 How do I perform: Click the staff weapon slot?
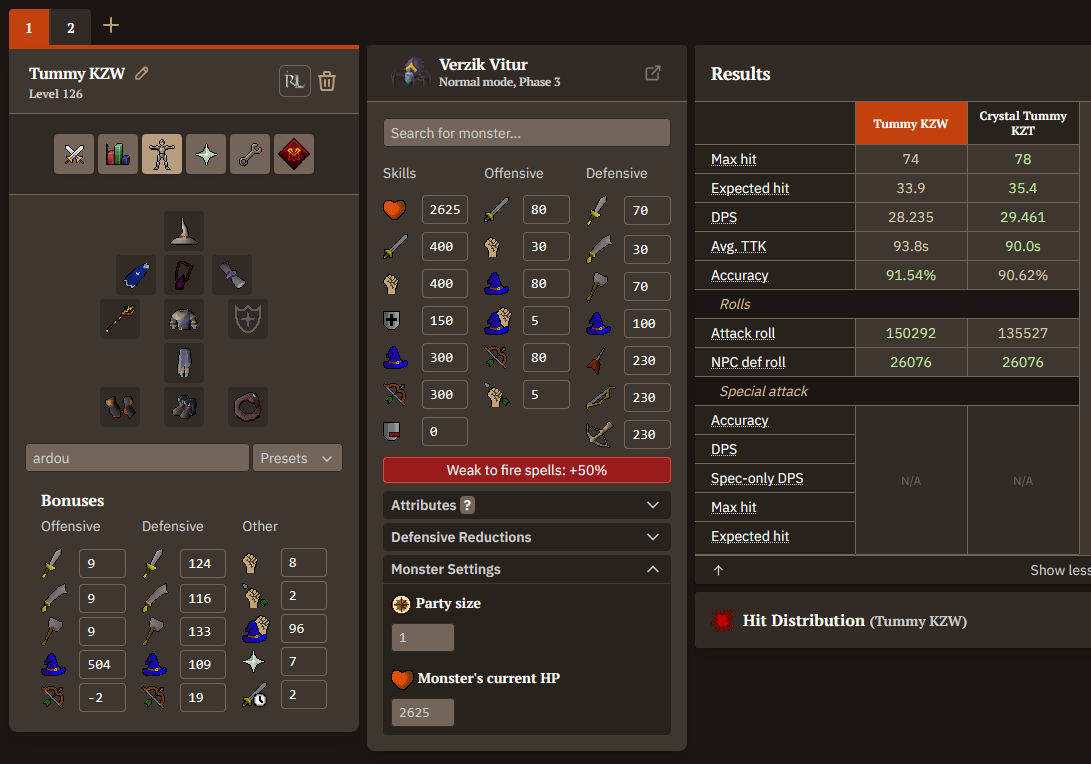[120, 319]
